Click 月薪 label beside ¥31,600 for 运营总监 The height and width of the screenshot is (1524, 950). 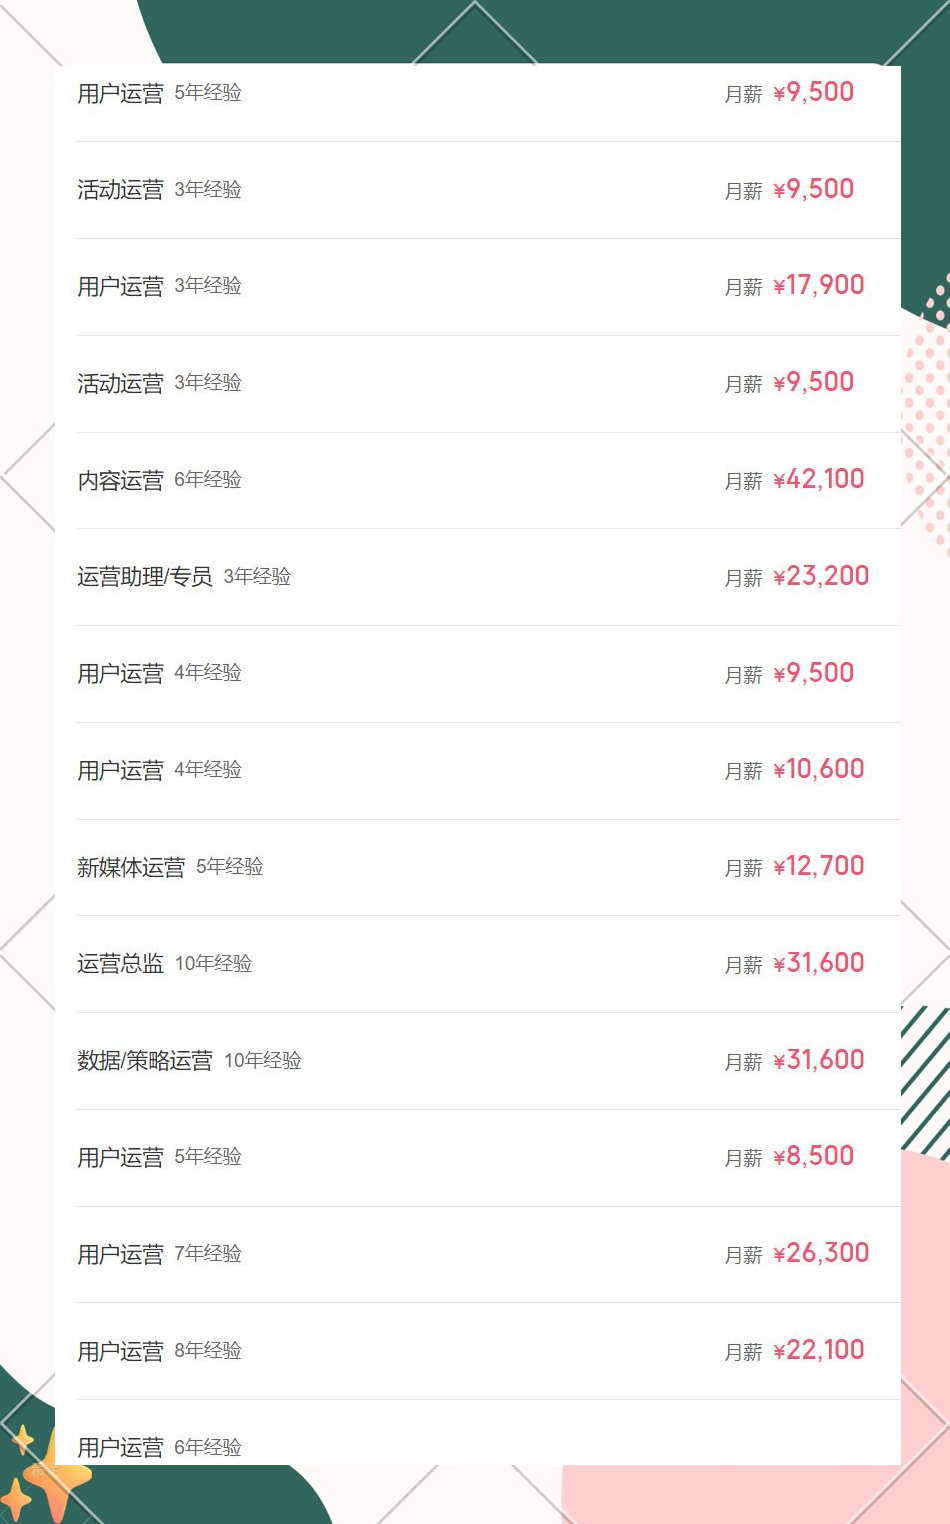(x=744, y=965)
